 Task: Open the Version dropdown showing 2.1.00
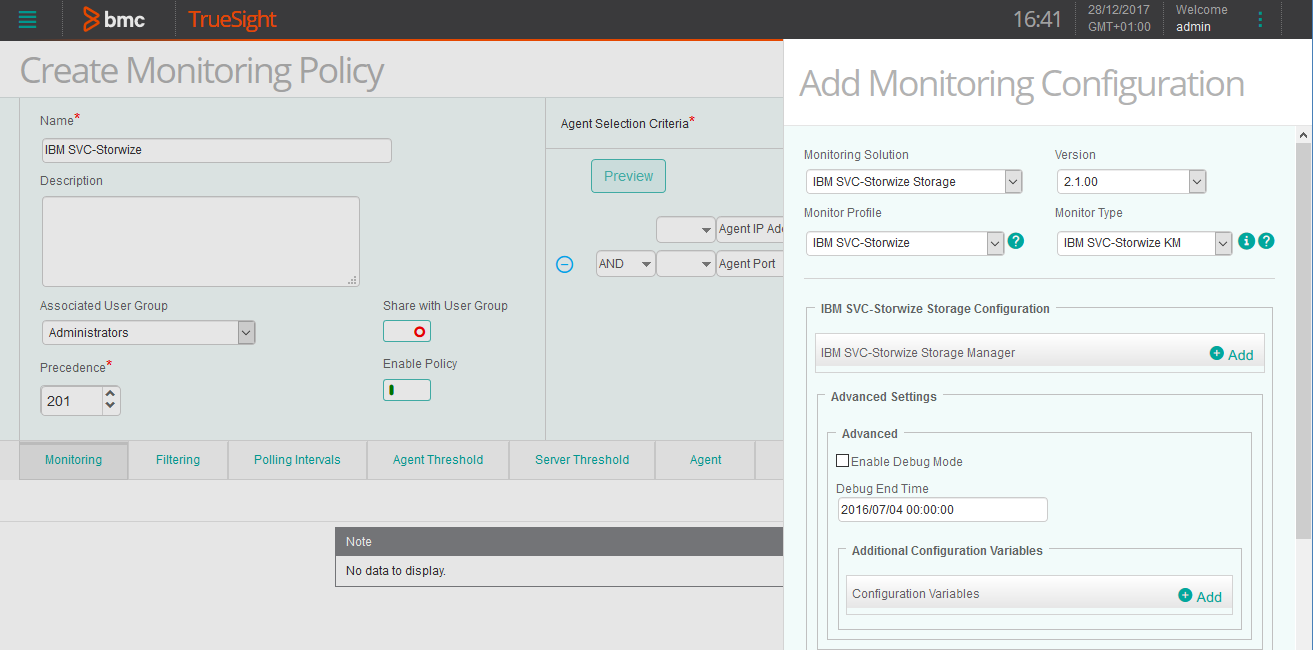click(1196, 181)
